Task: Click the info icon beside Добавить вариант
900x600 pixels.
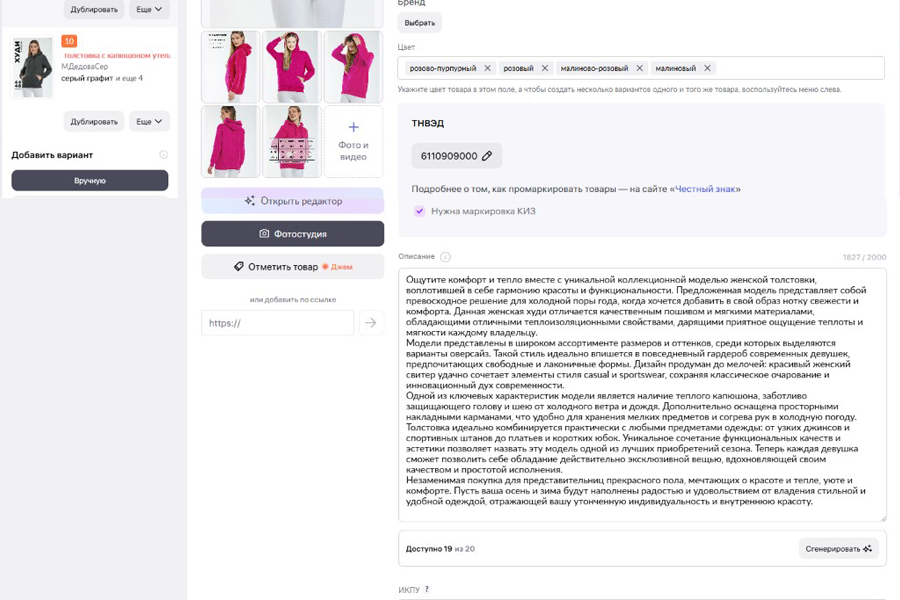Action: [164, 155]
